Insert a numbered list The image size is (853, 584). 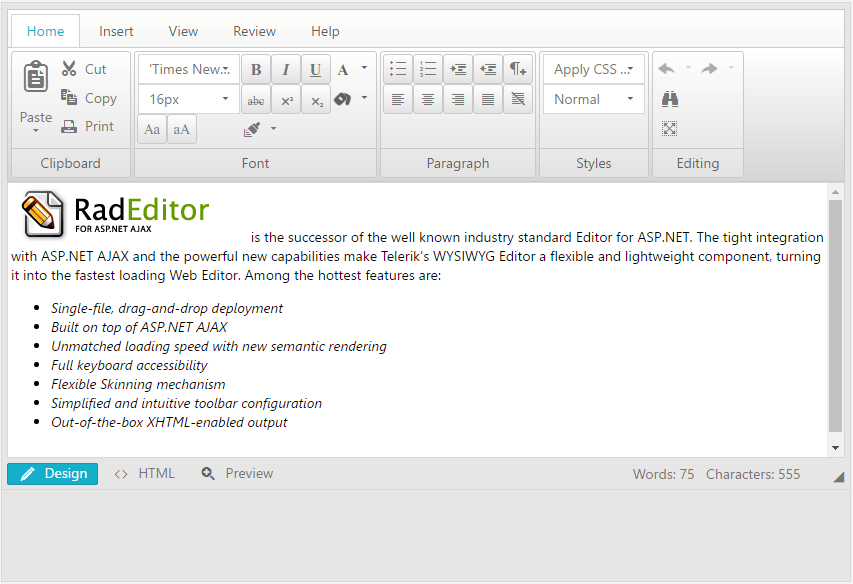pyautogui.click(x=428, y=69)
